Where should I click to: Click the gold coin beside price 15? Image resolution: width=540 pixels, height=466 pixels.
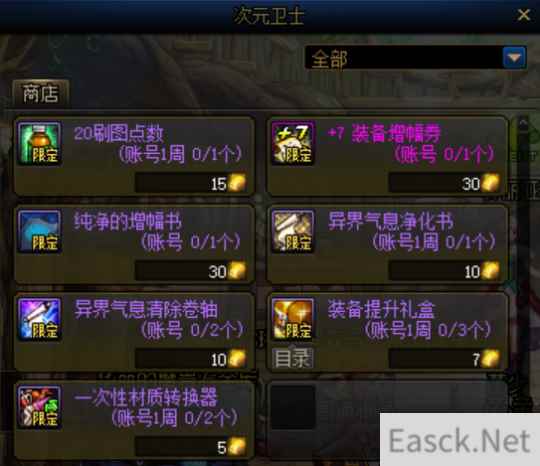click(x=237, y=183)
